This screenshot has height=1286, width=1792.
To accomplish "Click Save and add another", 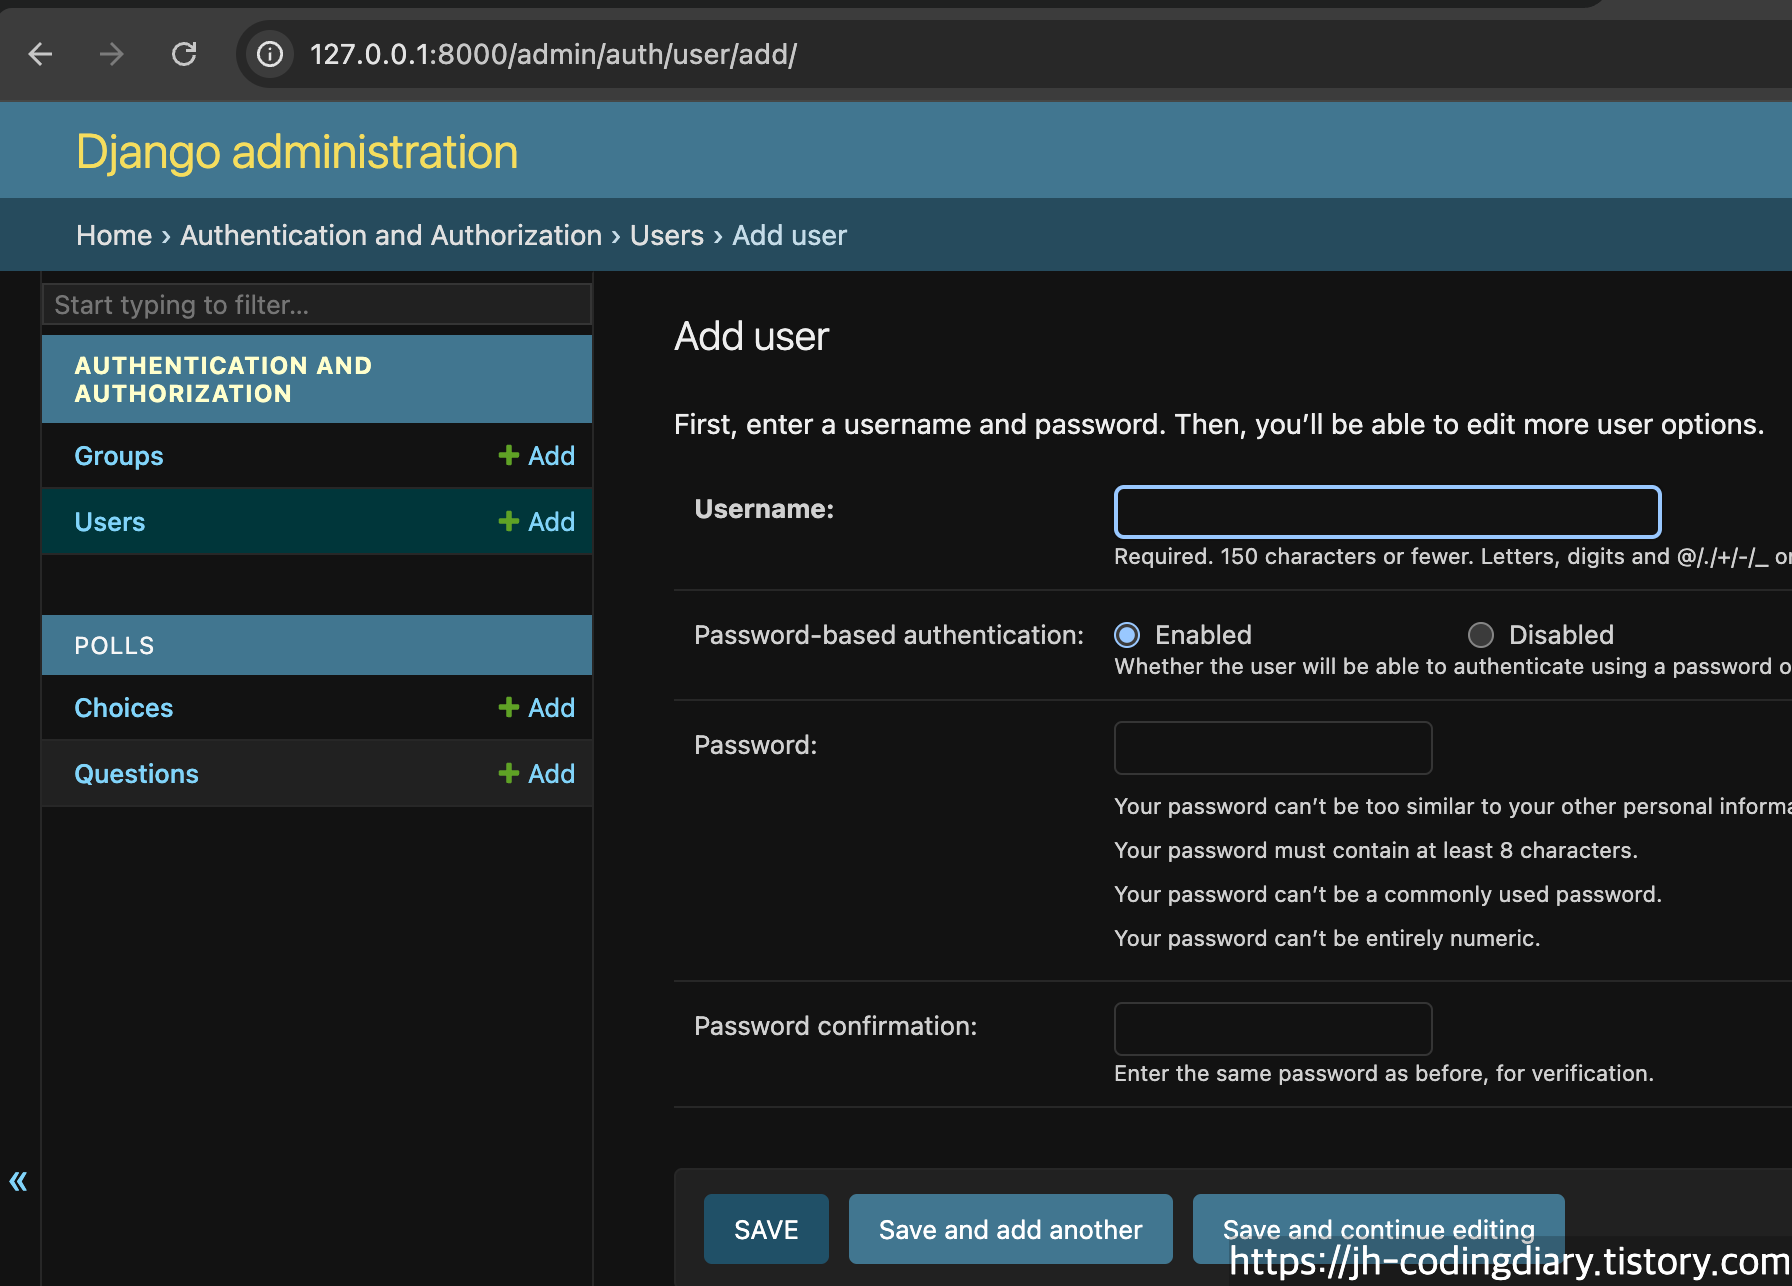I will click(1010, 1229).
